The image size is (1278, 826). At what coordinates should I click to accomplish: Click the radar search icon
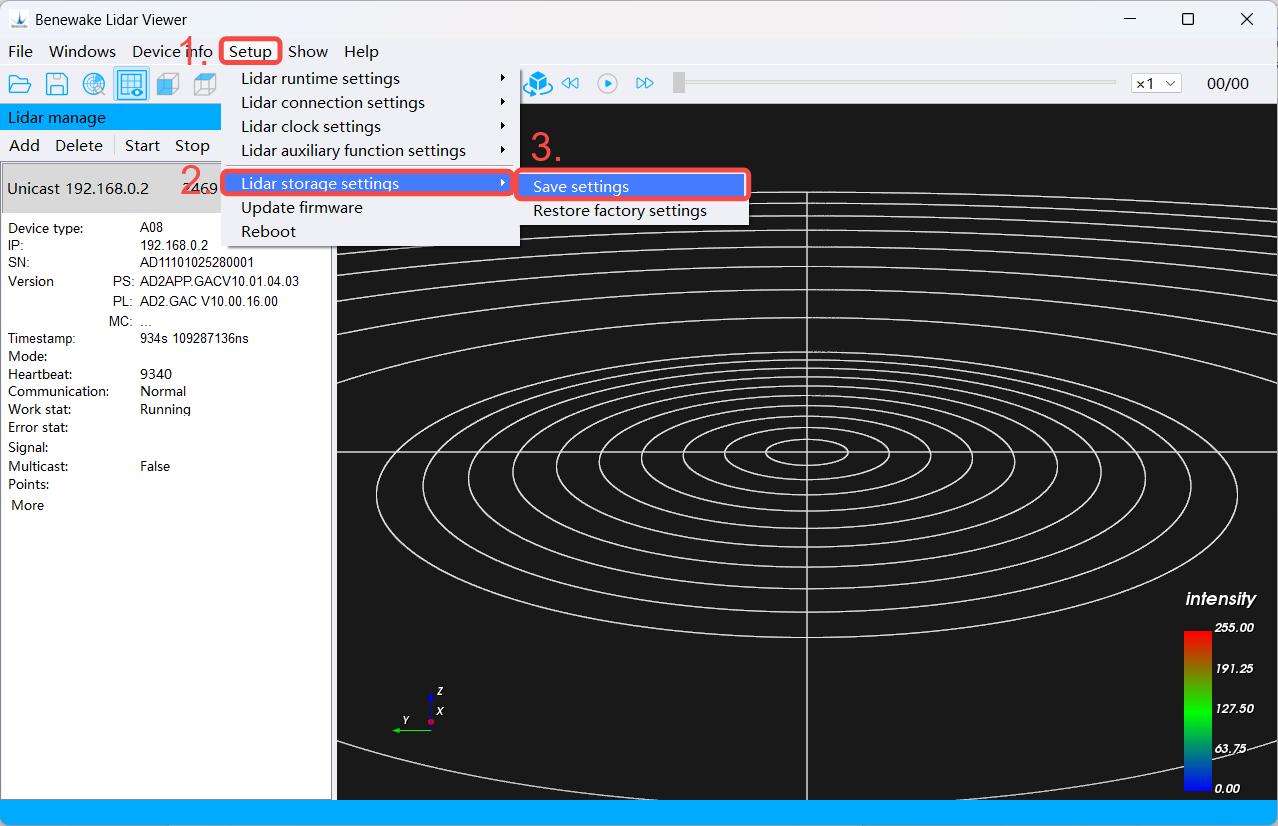[94, 84]
